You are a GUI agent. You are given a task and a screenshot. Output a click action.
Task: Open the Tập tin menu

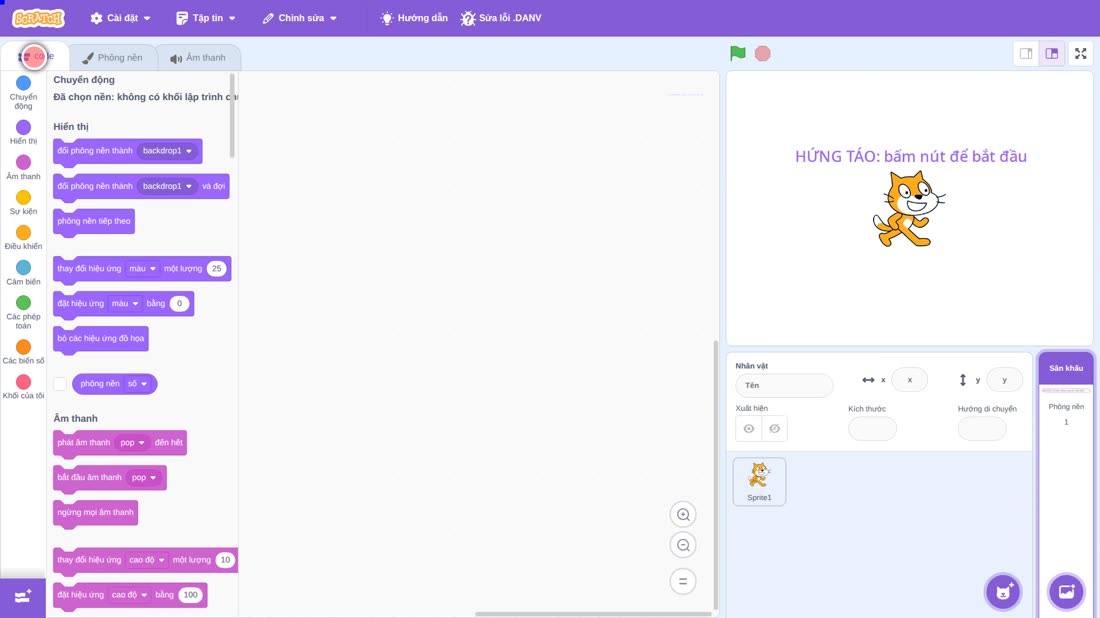pos(206,18)
